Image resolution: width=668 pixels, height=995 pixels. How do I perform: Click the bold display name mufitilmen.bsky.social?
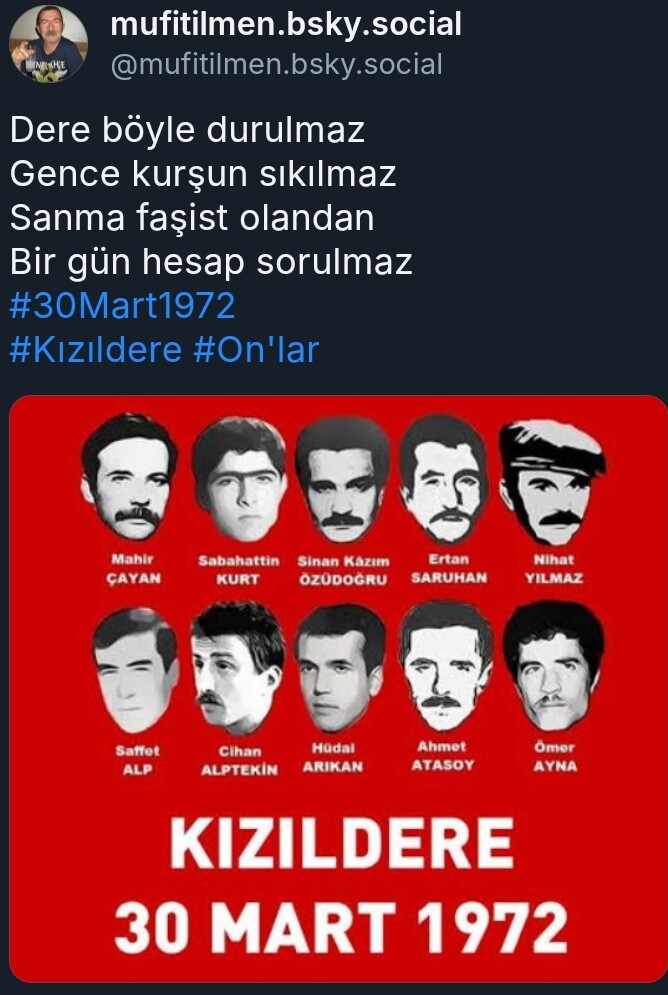point(286,24)
